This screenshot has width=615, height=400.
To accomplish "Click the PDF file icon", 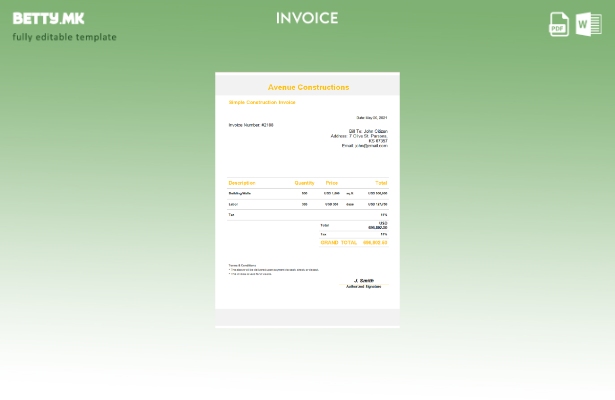I will 559,24.
